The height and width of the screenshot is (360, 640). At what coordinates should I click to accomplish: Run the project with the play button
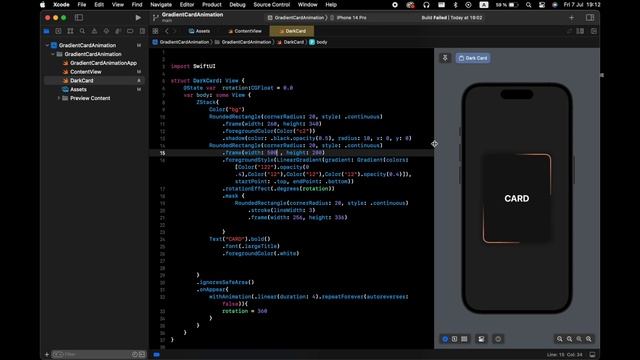[138, 18]
